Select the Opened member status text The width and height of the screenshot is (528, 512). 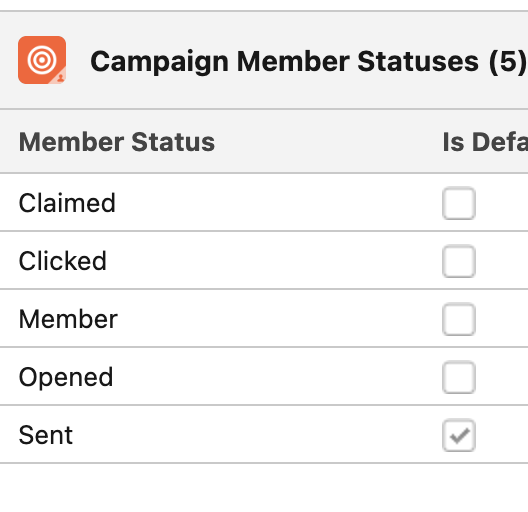(66, 377)
